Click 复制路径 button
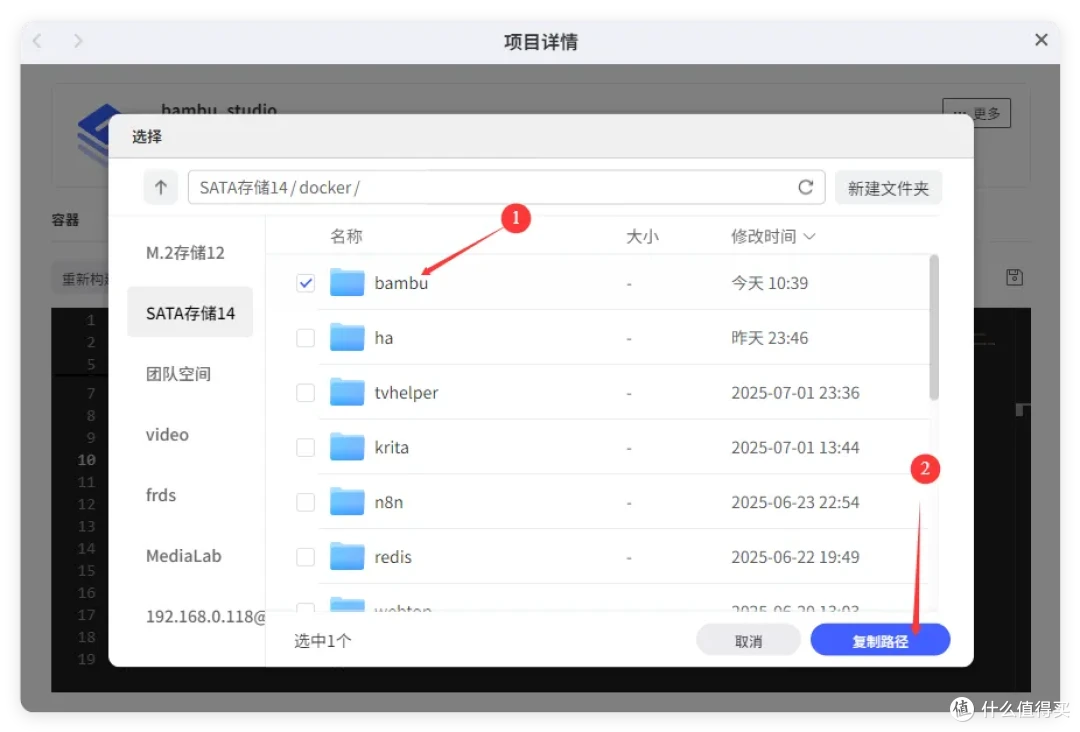This screenshot has width=1080, height=732. pos(880,641)
